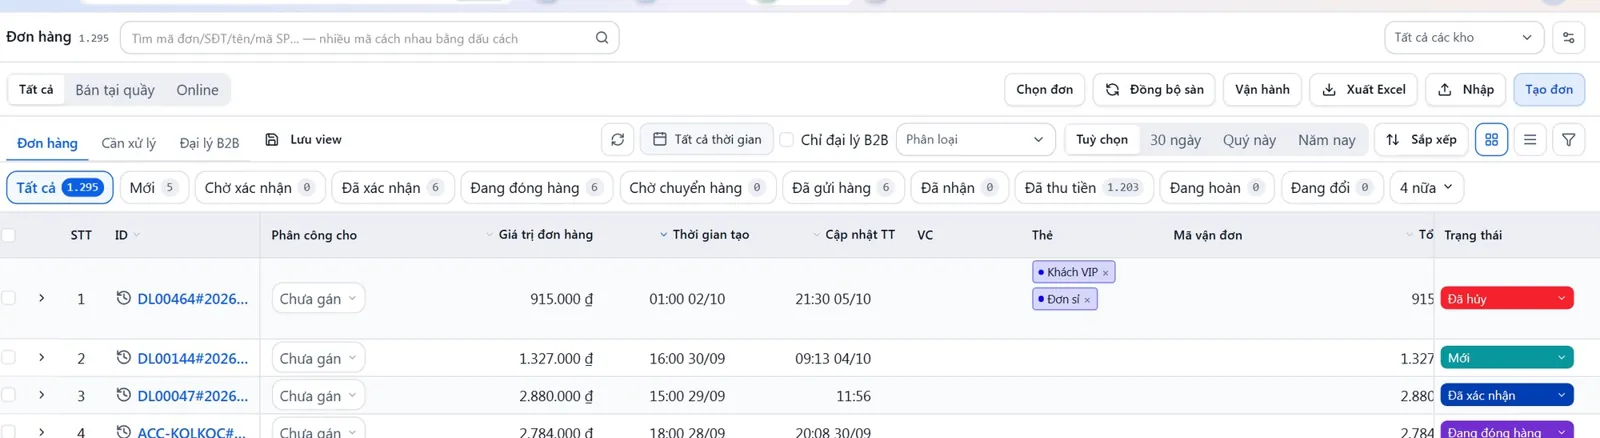Screen dimensions: 1600x438
Task: Click Đồng bộ sàn sync button
Action: coord(1154,90)
